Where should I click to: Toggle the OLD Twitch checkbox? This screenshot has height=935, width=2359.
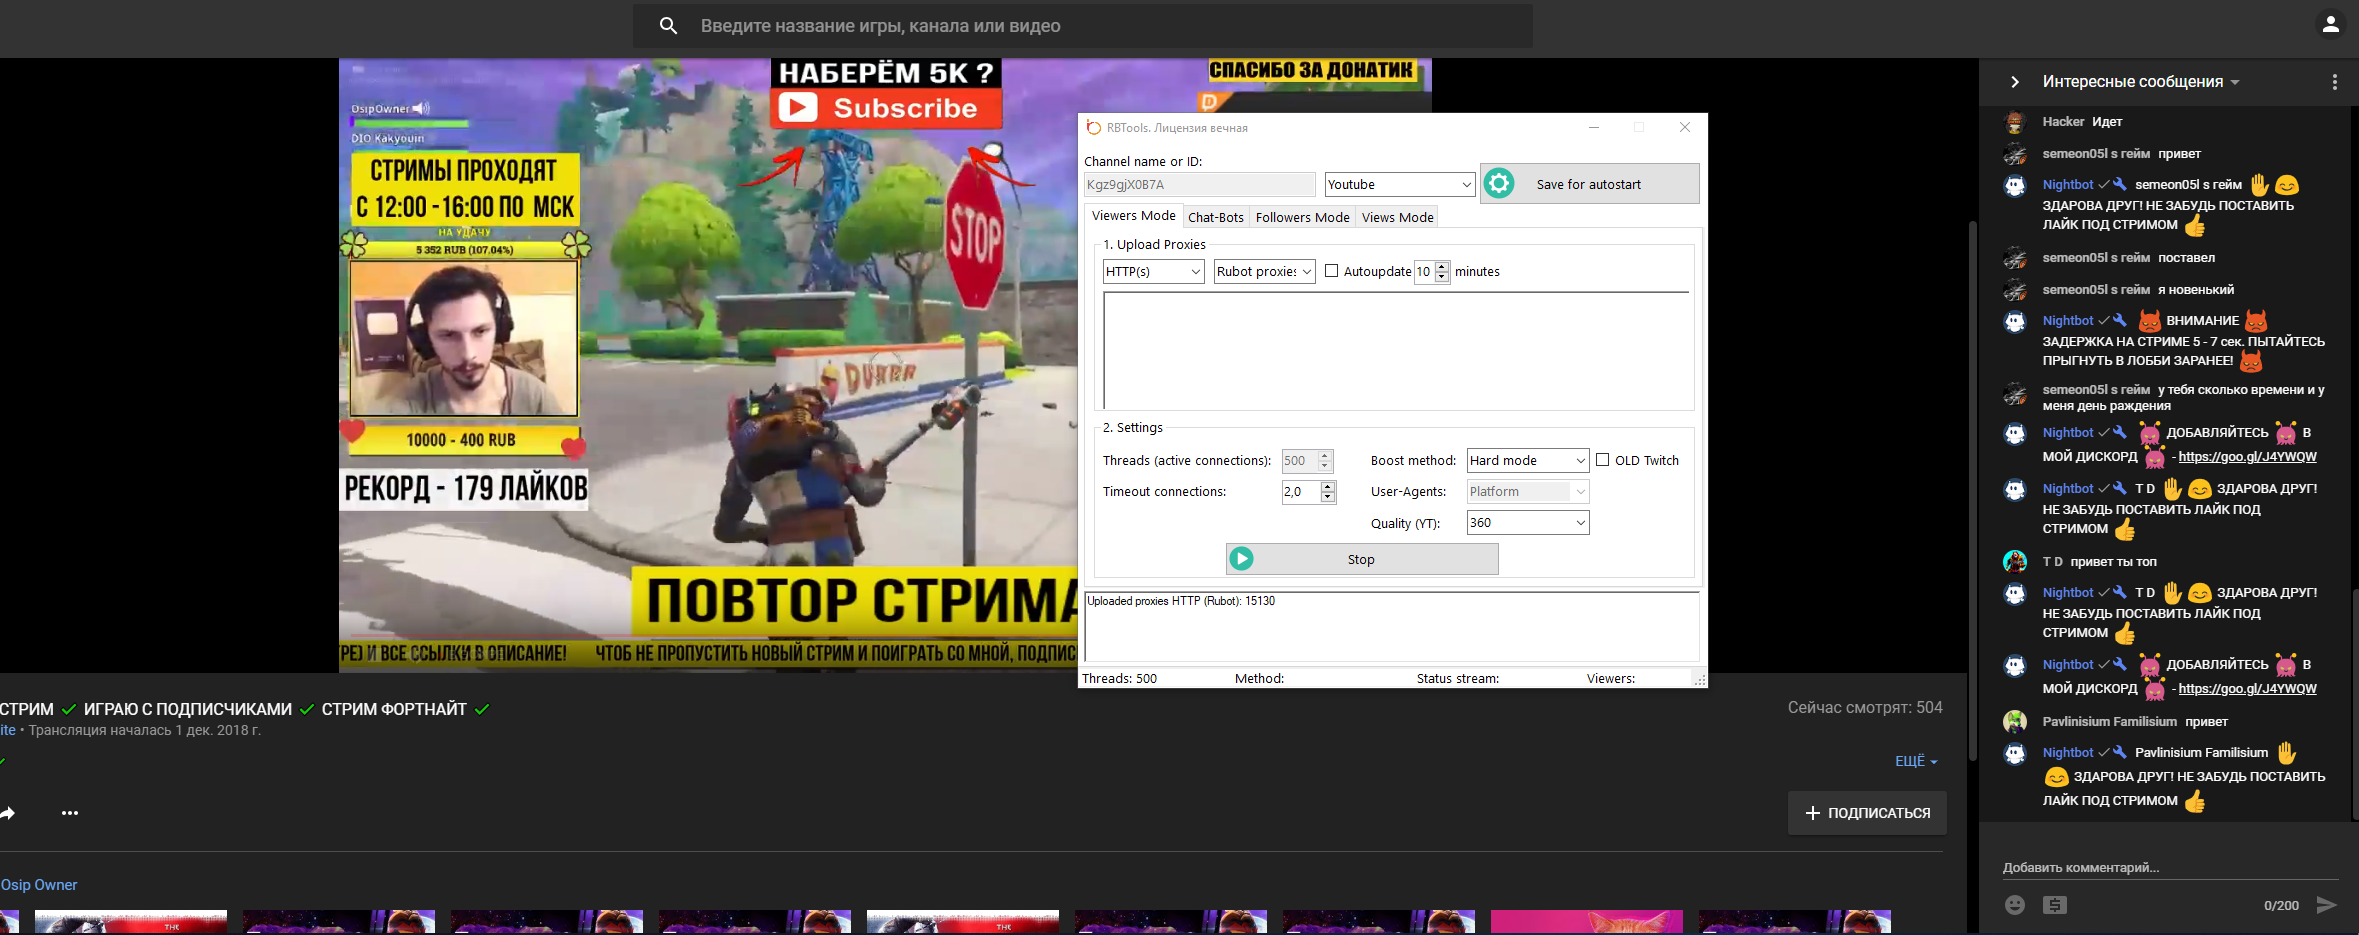[x=1603, y=460]
